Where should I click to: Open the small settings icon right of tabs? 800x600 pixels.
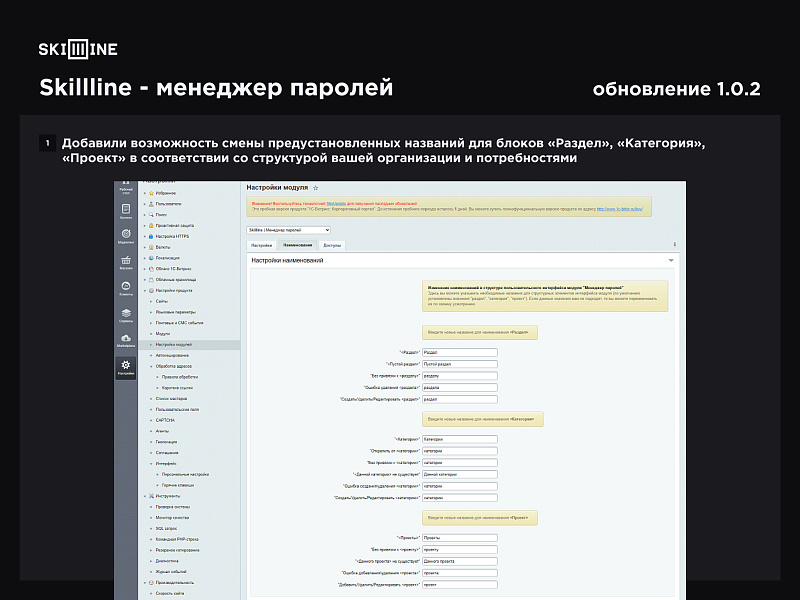click(674, 245)
